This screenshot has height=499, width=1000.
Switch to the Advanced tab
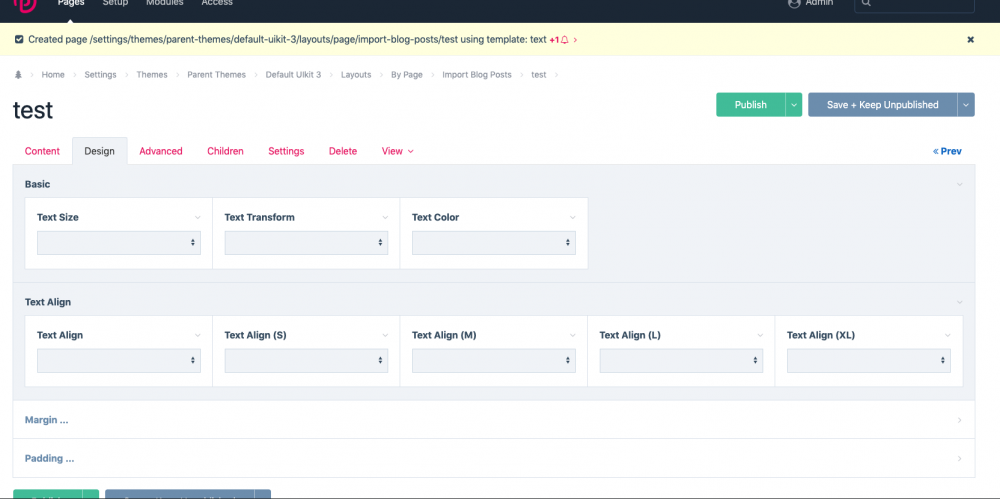[161, 151]
